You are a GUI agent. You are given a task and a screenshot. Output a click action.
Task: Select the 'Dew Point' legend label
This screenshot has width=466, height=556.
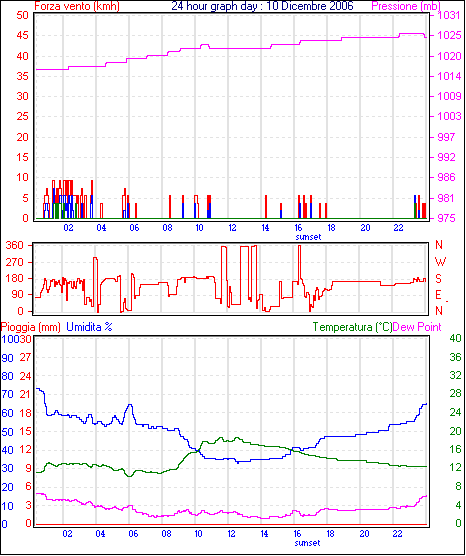(x=417, y=327)
